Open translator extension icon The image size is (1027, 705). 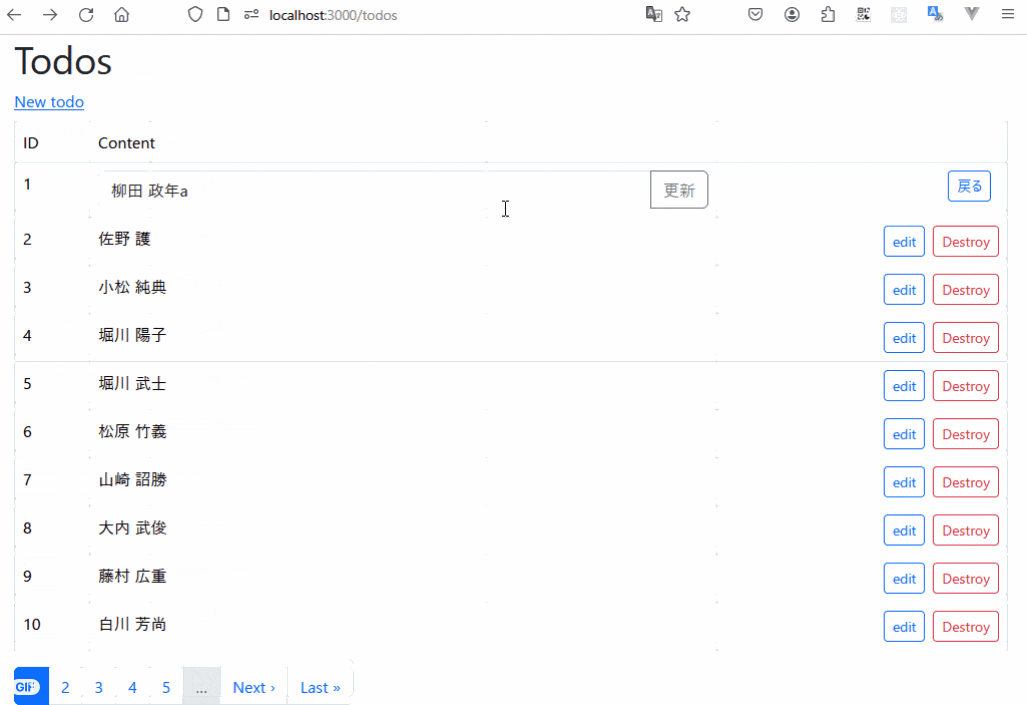(x=935, y=14)
